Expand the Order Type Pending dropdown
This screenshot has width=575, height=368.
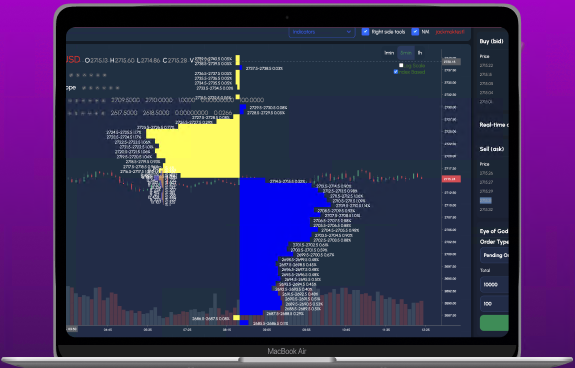click(x=494, y=255)
